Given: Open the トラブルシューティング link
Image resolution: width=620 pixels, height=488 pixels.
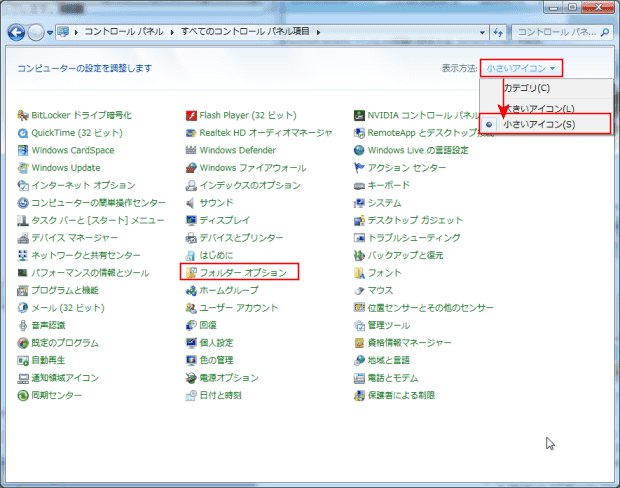Looking at the screenshot, I should (x=414, y=238).
